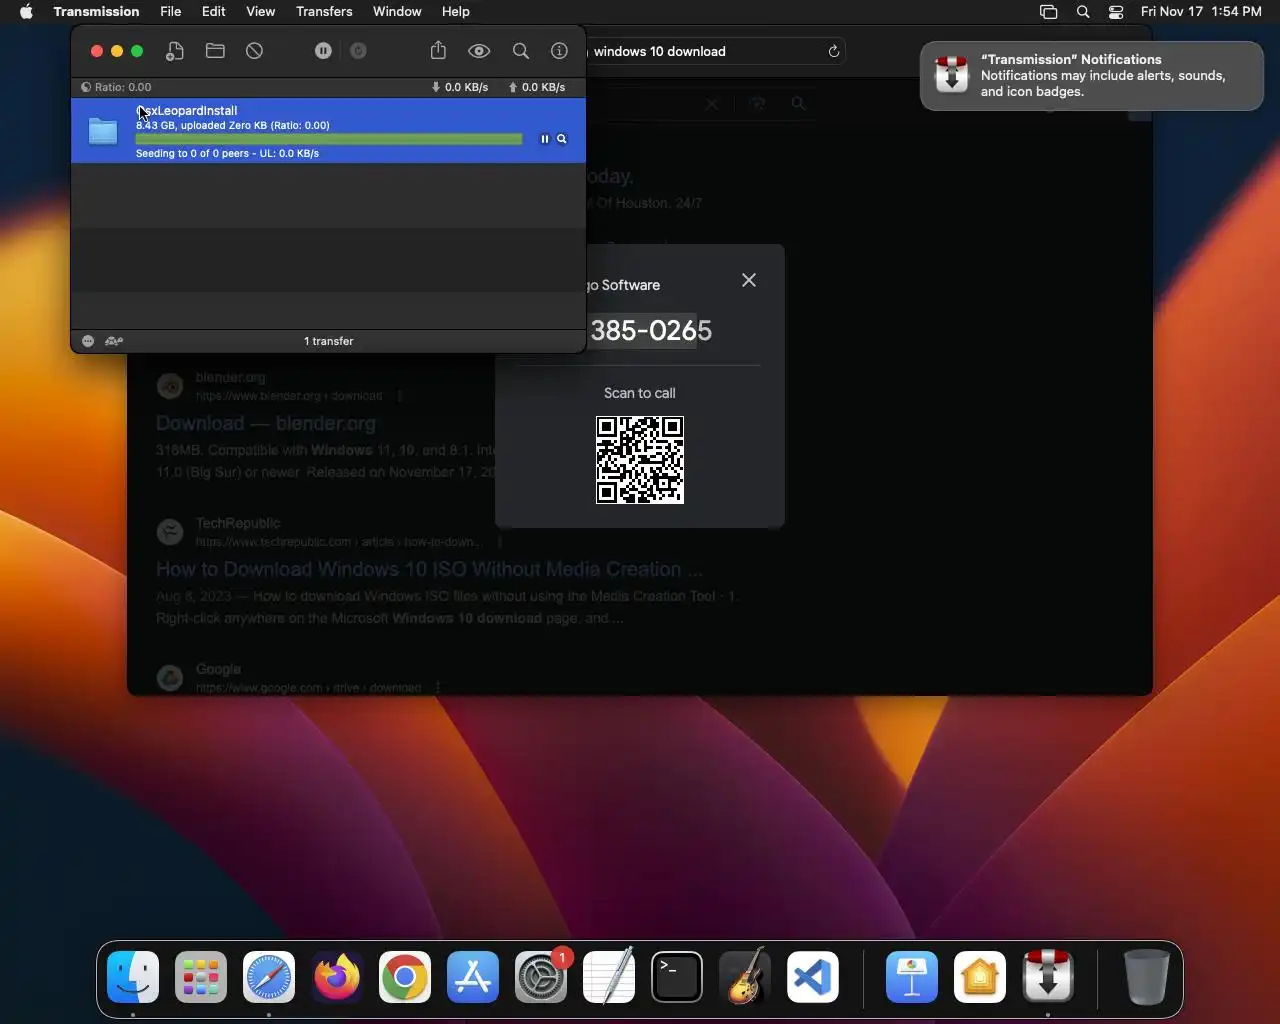Open GarageBand from the Dock
The height and width of the screenshot is (1024, 1280).
(745, 977)
